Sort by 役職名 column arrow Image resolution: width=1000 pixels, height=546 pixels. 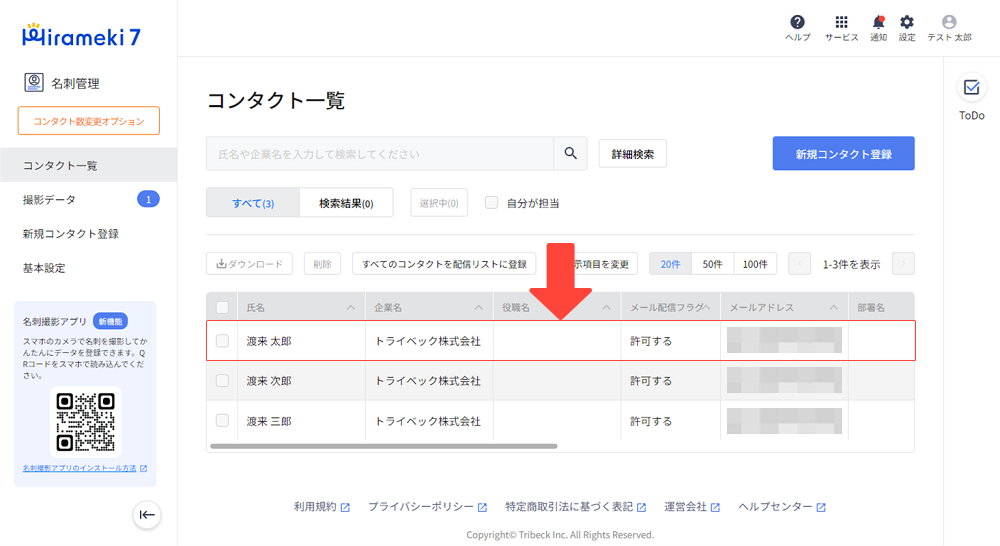pyautogui.click(x=607, y=307)
